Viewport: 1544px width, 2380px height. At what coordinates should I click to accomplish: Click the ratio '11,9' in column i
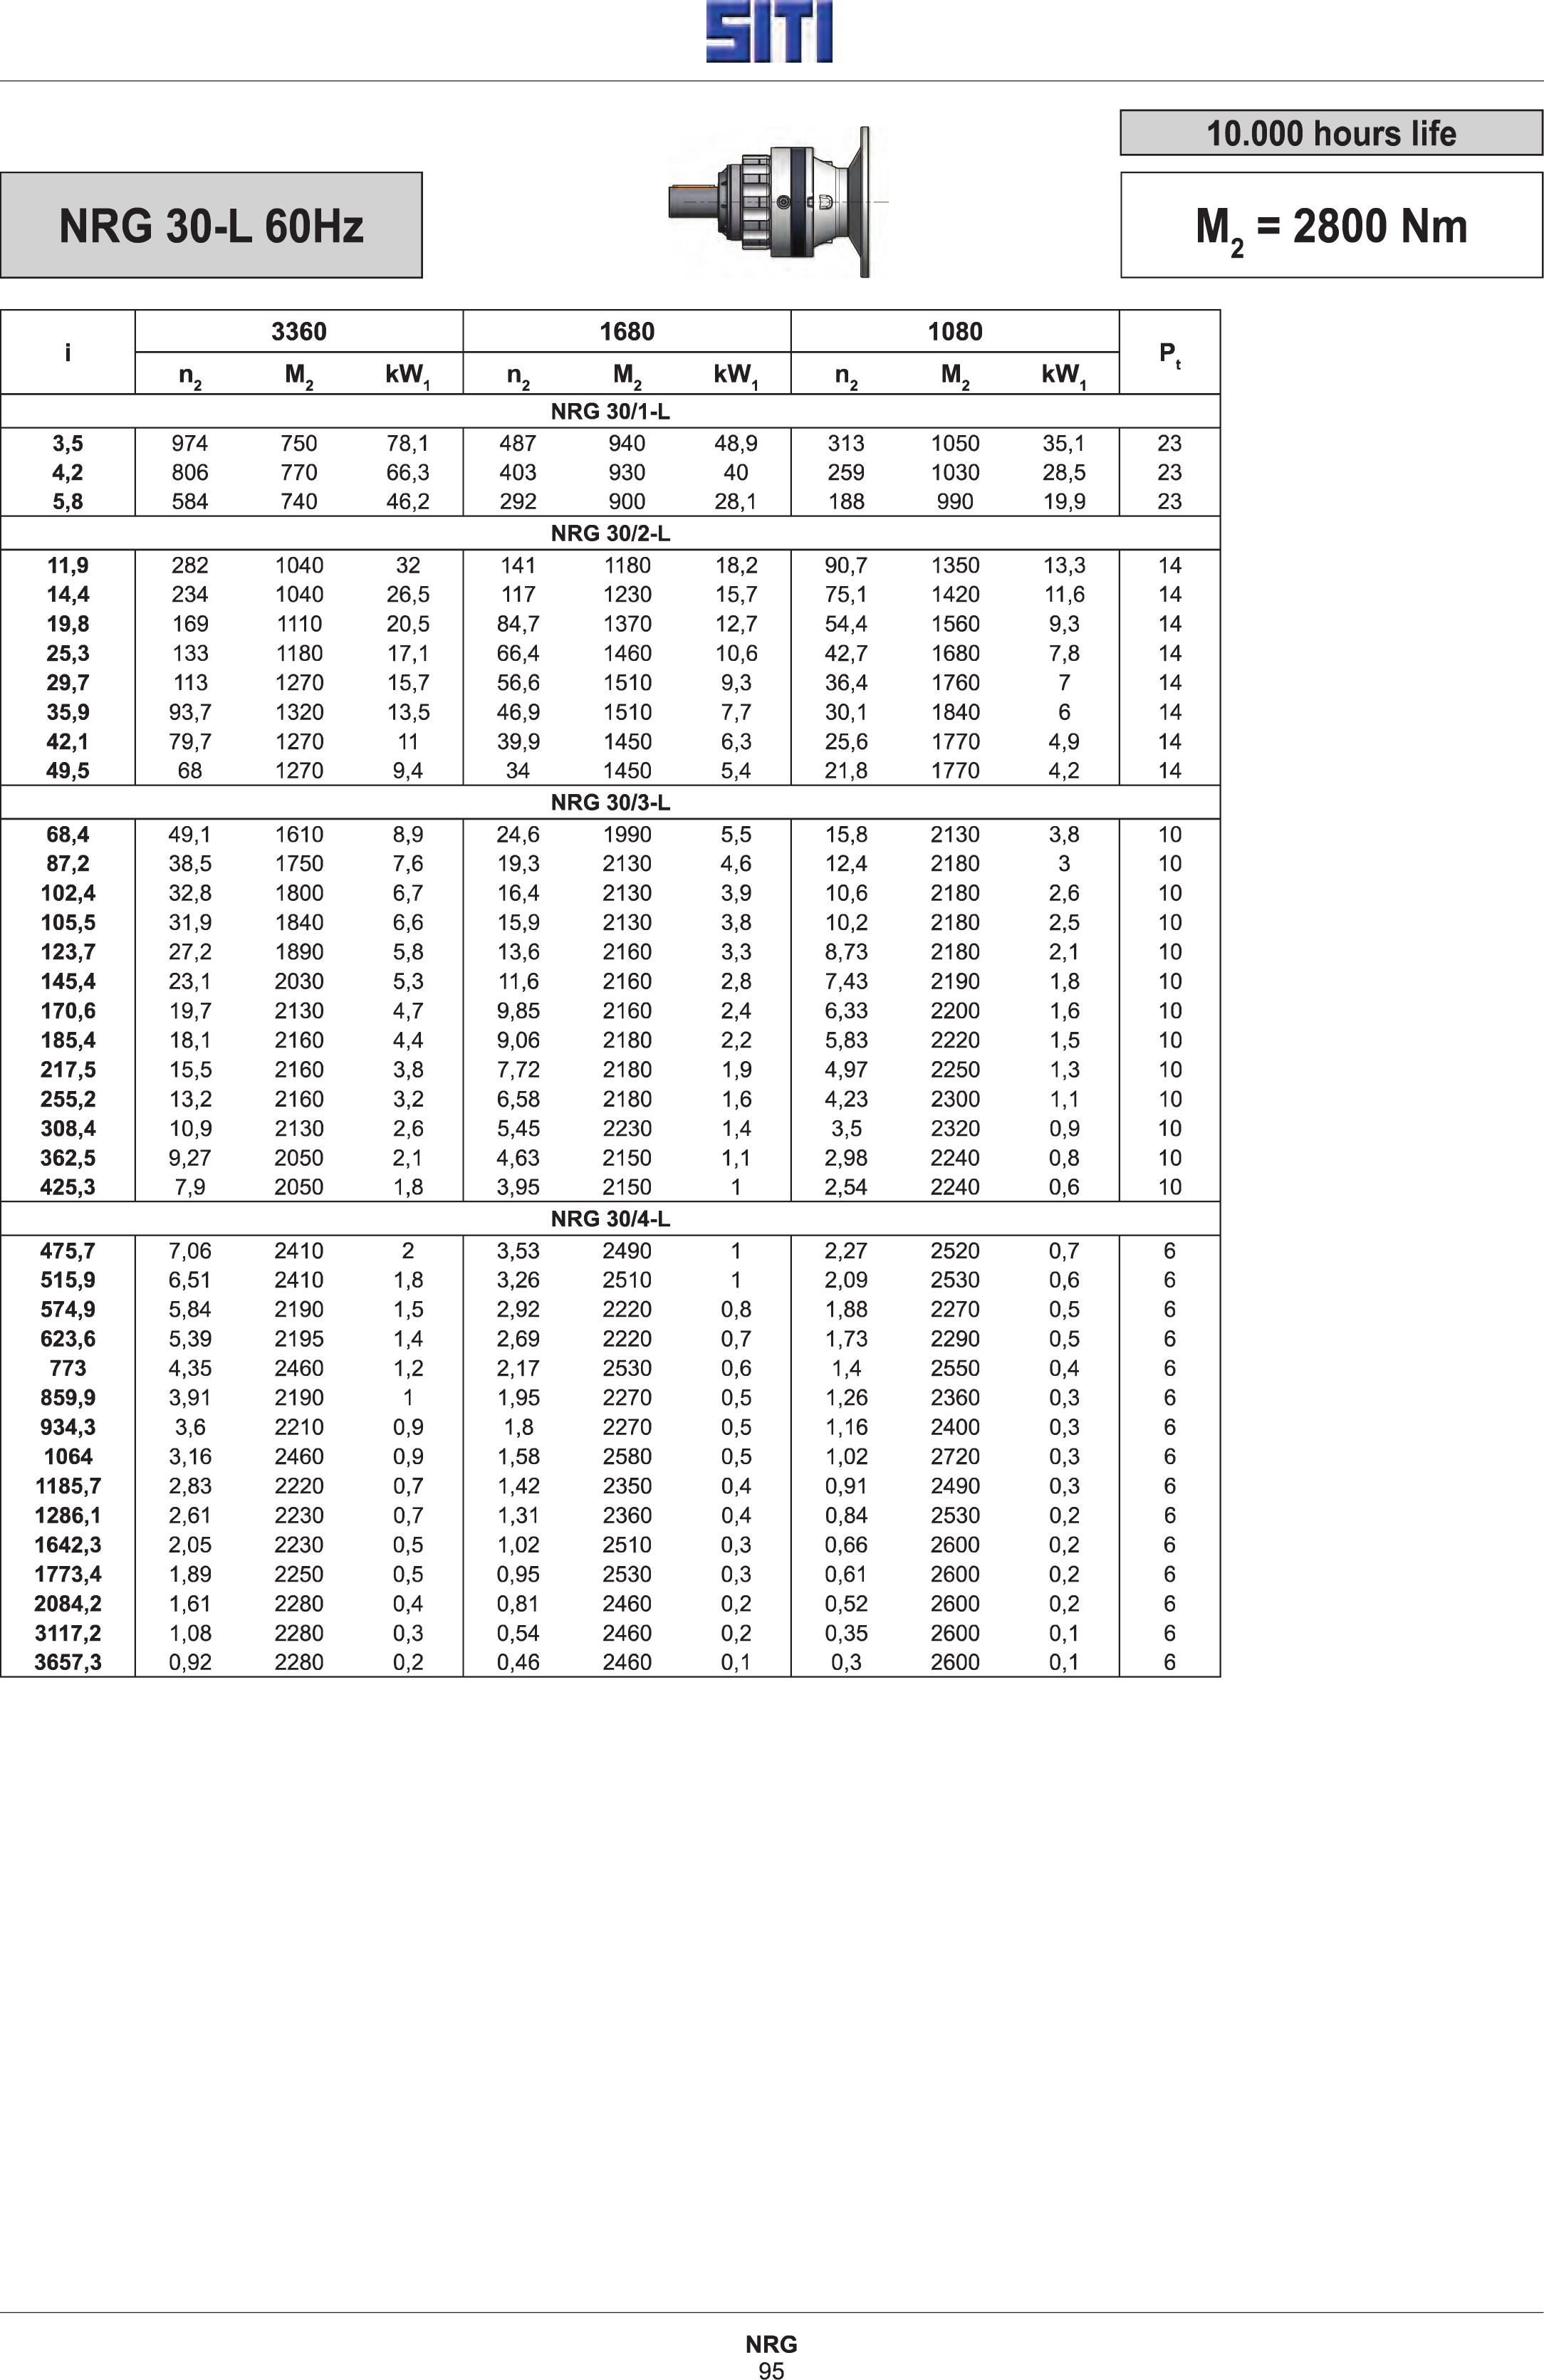68,566
